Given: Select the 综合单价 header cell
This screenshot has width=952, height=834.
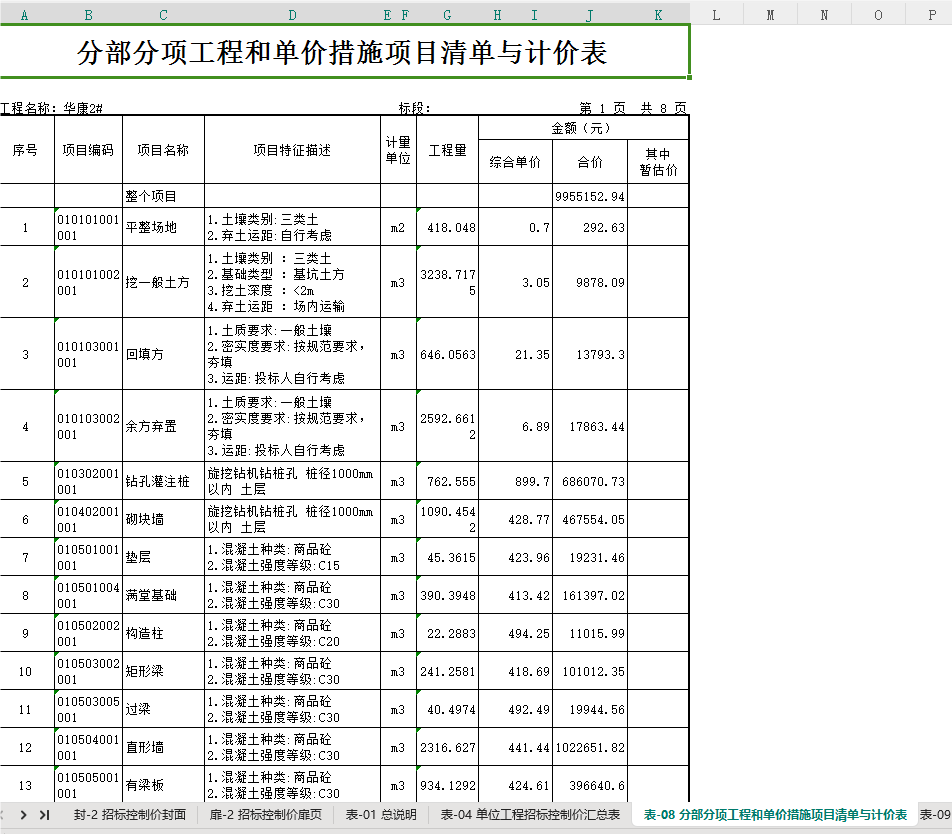Looking at the screenshot, I should [515, 162].
